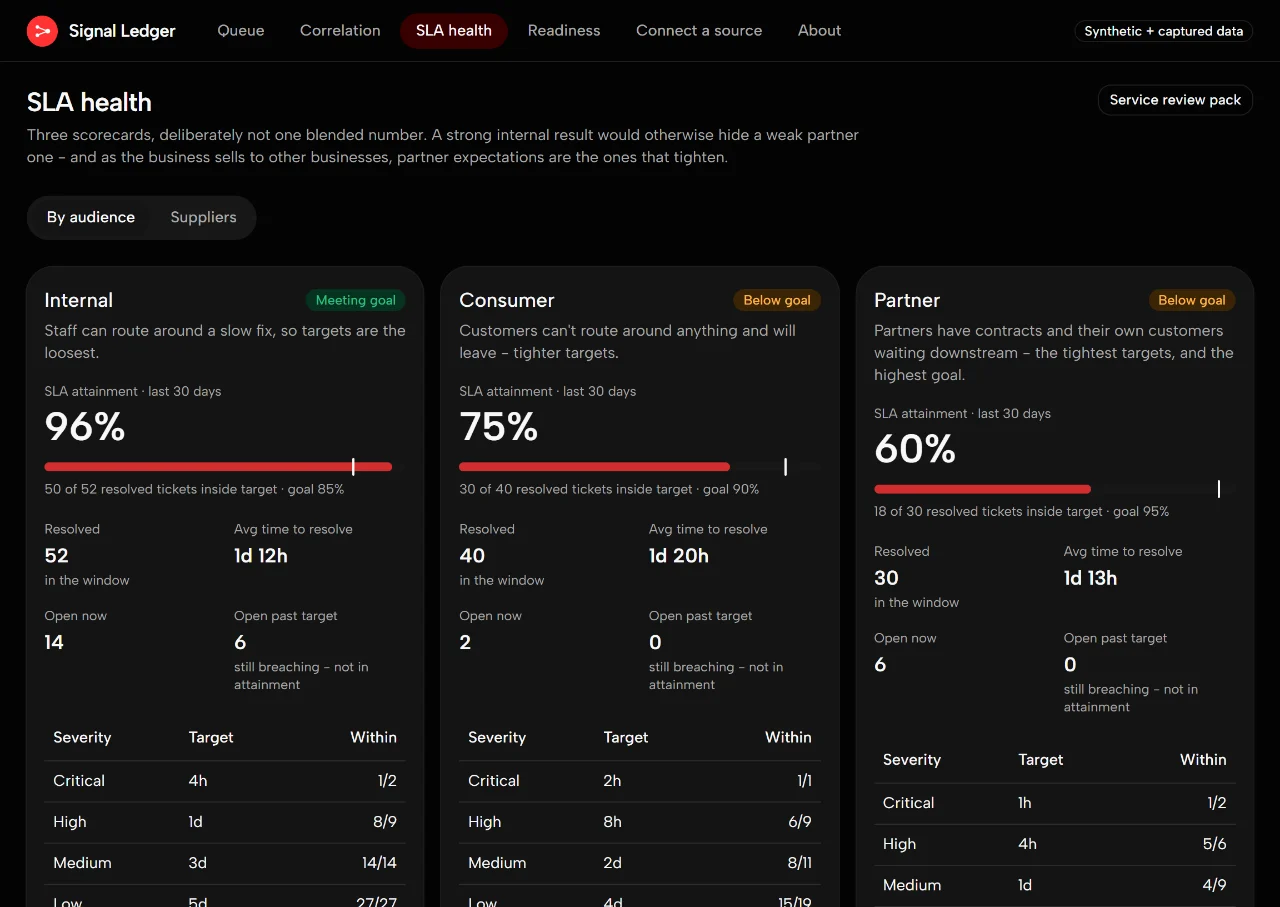Open the Readiness section
The height and width of the screenshot is (907, 1280).
pos(564,31)
